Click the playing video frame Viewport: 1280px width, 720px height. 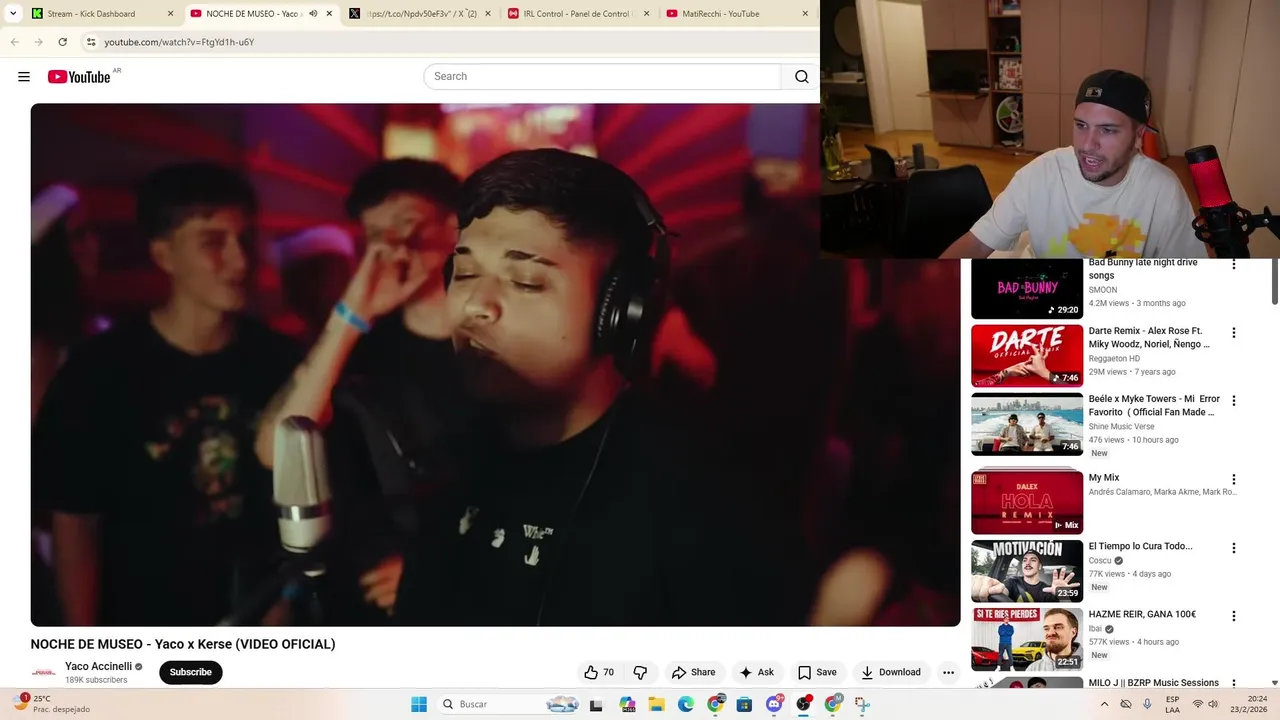click(x=495, y=365)
